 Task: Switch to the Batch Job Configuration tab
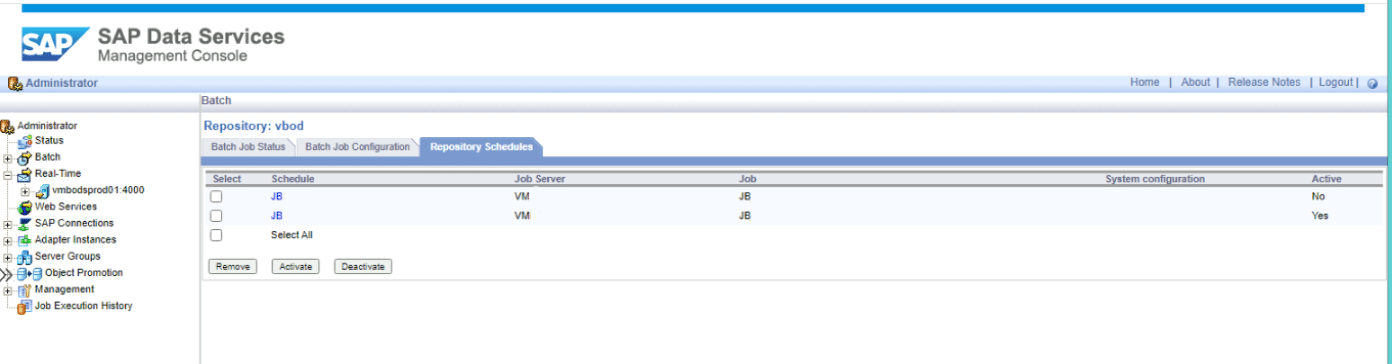(x=357, y=147)
